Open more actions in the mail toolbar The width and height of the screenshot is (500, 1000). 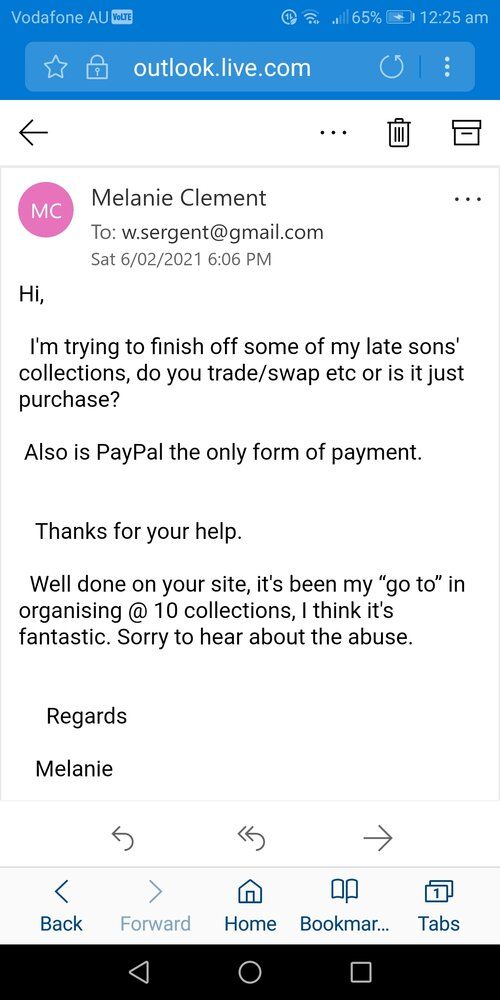pyautogui.click(x=334, y=133)
